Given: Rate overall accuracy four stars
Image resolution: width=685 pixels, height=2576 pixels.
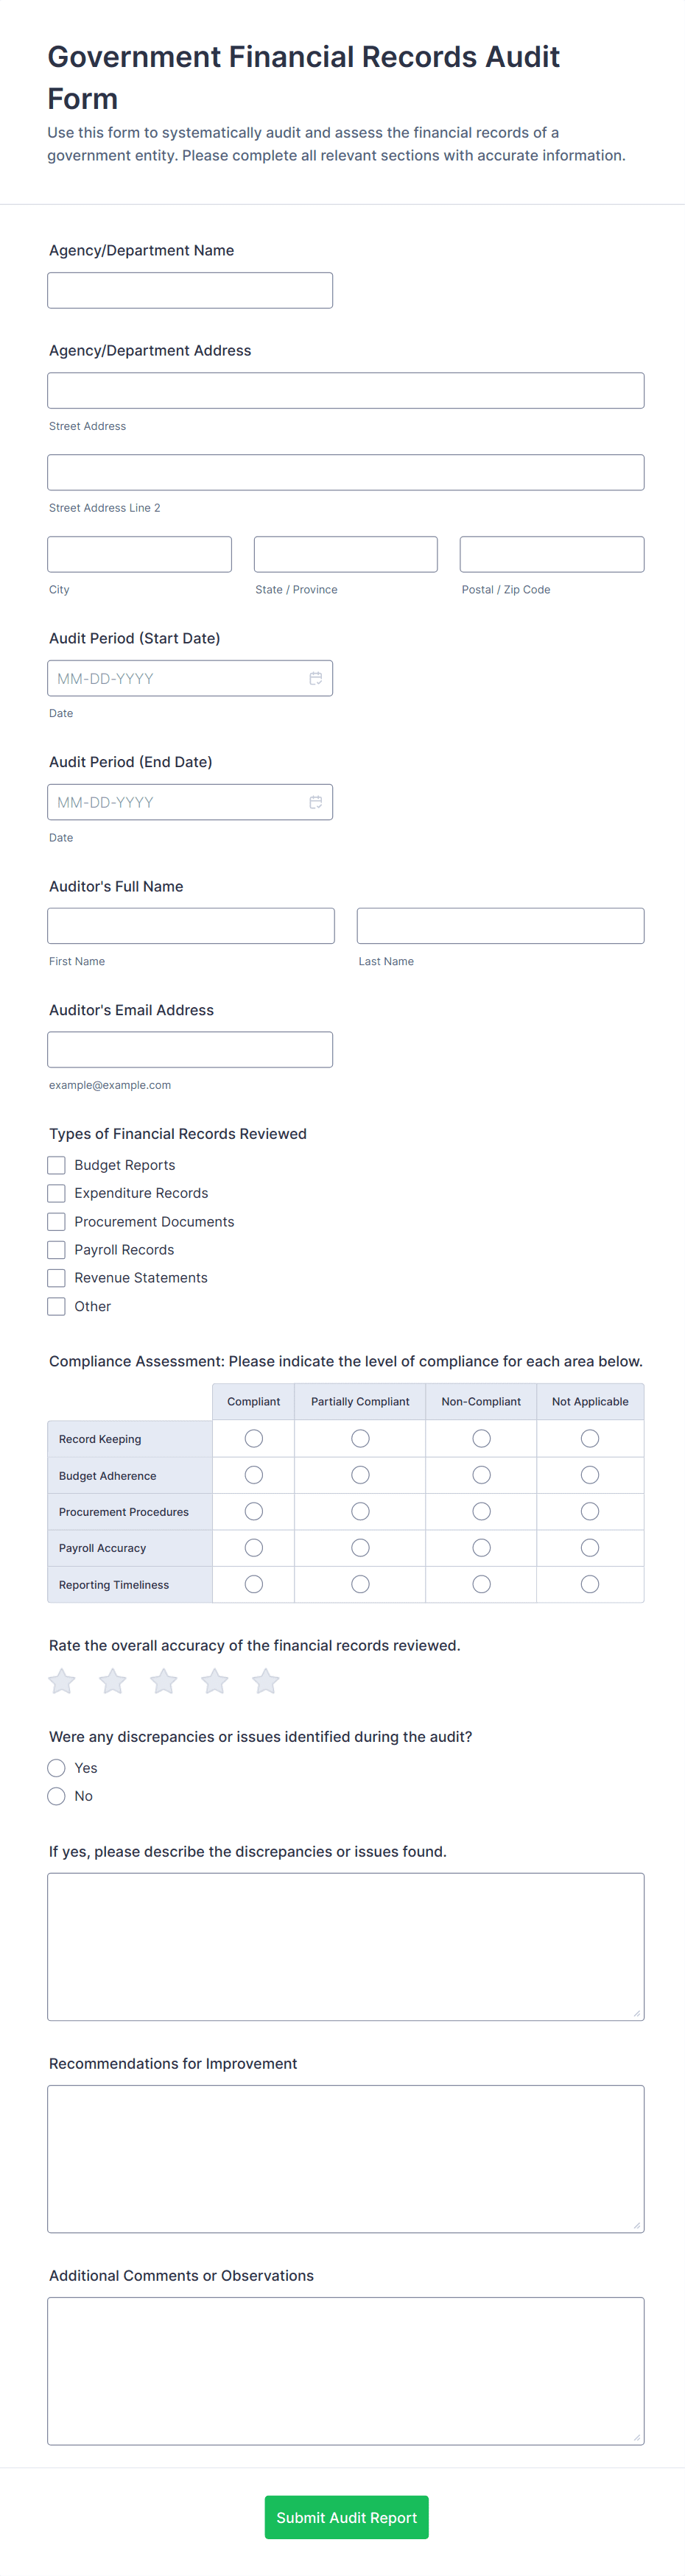Looking at the screenshot, I should [x=215, y=1681].
